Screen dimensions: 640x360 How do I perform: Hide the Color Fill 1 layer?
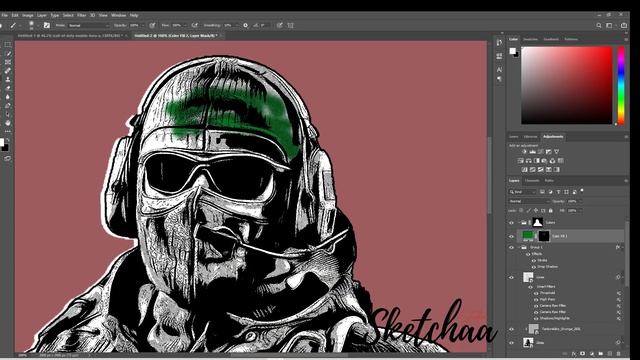click(x=511, y=236)
